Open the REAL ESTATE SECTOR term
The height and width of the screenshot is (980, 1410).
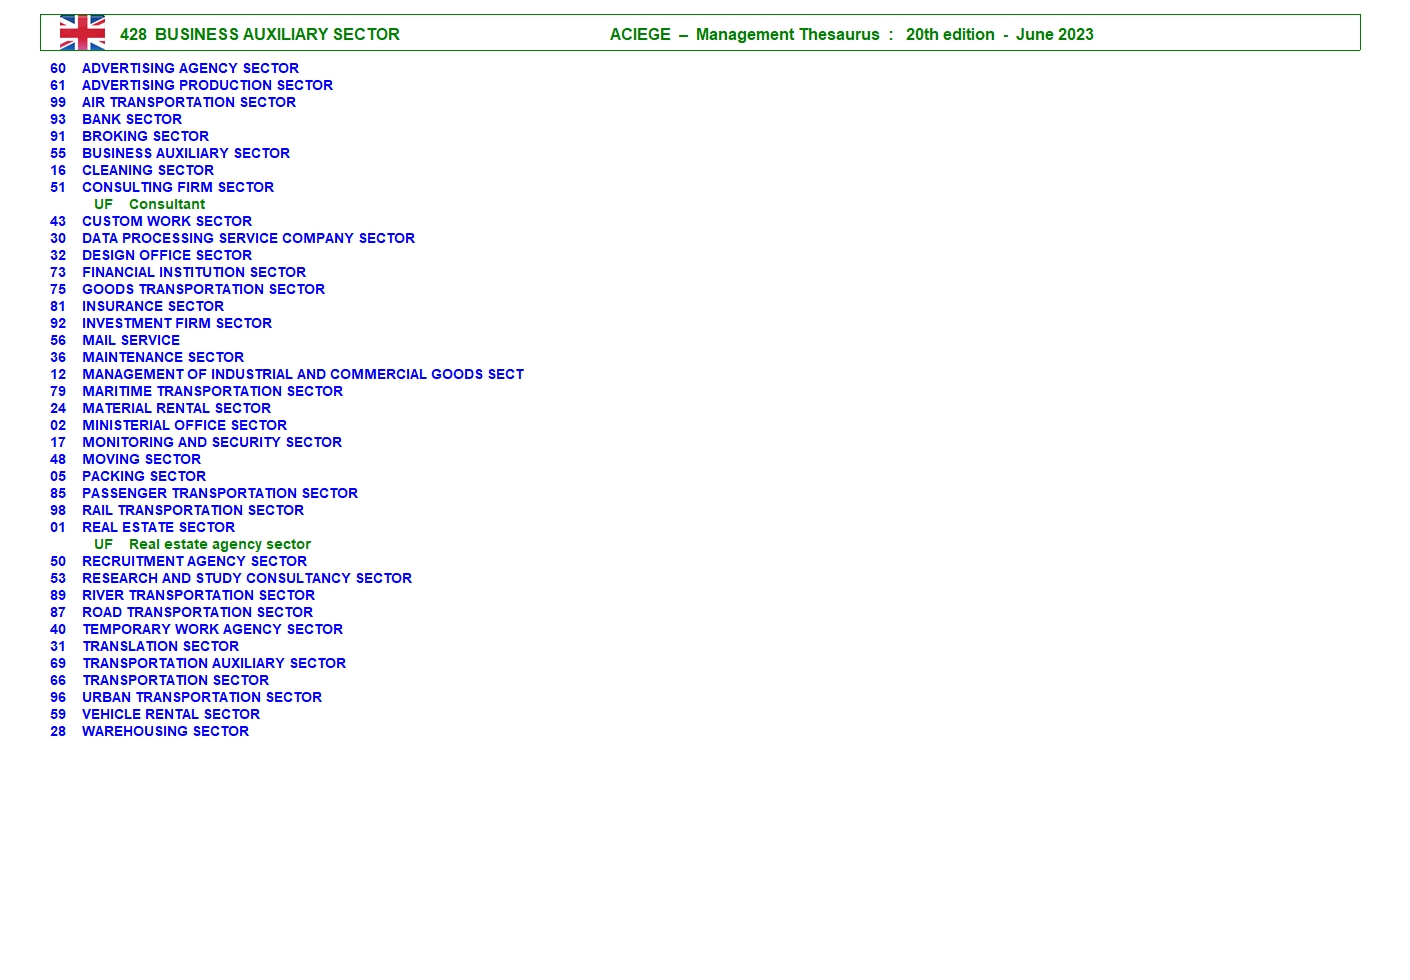coord(158,528)
